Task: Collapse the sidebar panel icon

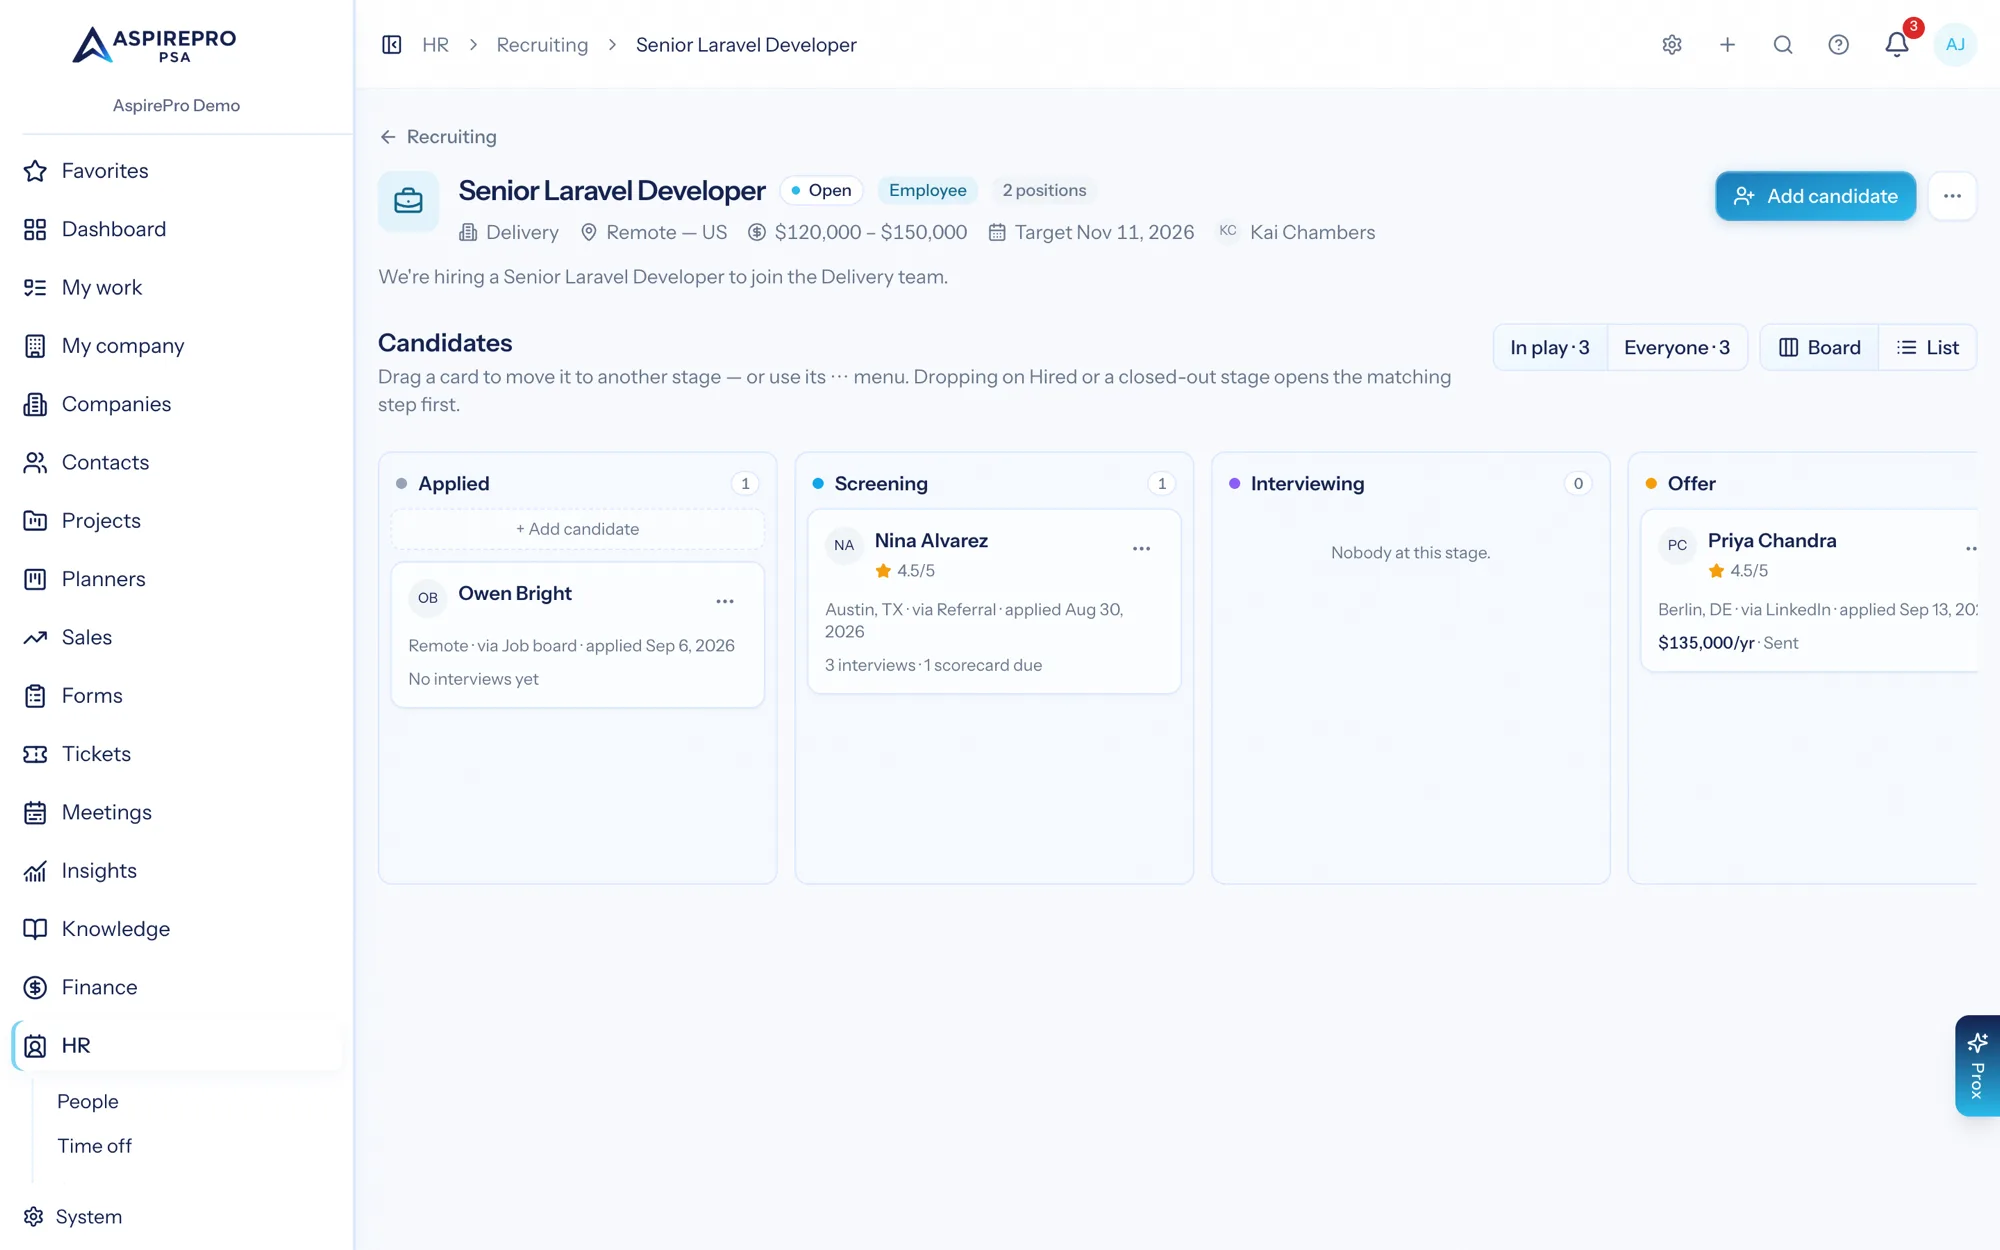Action: (392, 45)
